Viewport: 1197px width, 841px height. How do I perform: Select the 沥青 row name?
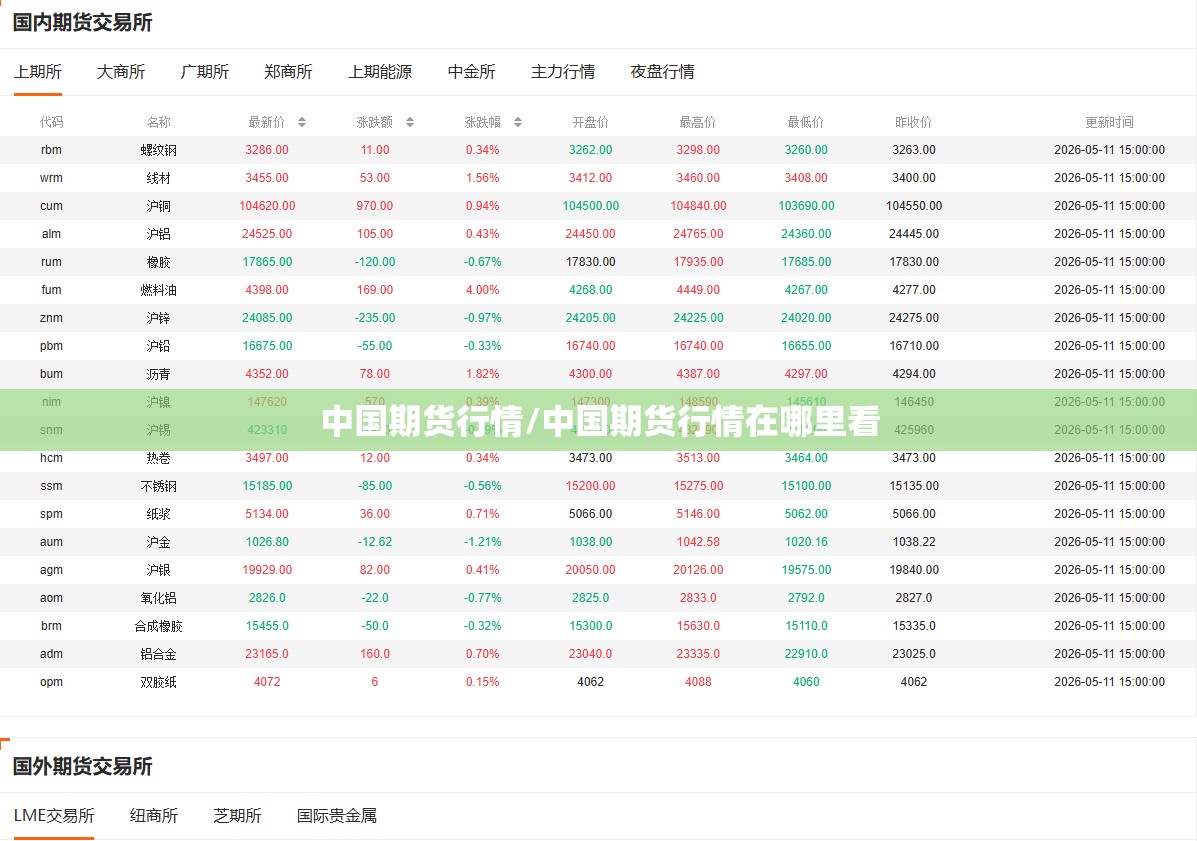coord(159,374)
